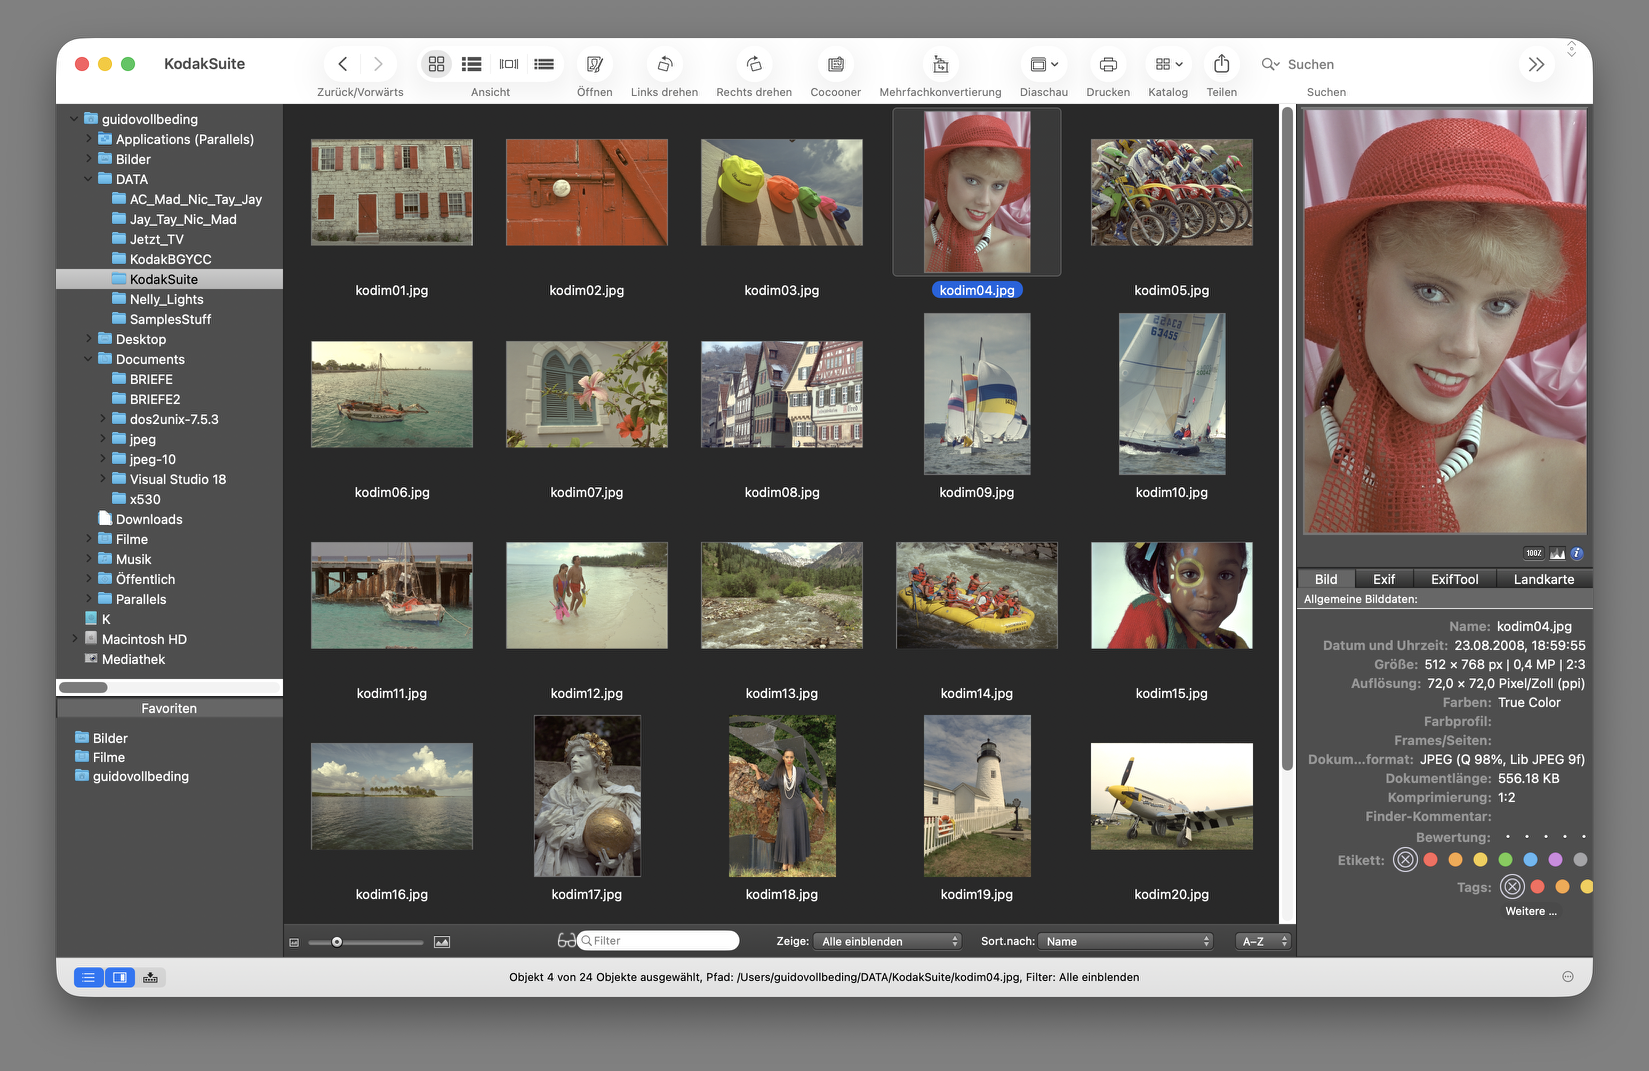The width and height of the screenshot is (1649, 1071).
Task: Select the kodim15.jpg thumbnail
Action: point(1171,596)
